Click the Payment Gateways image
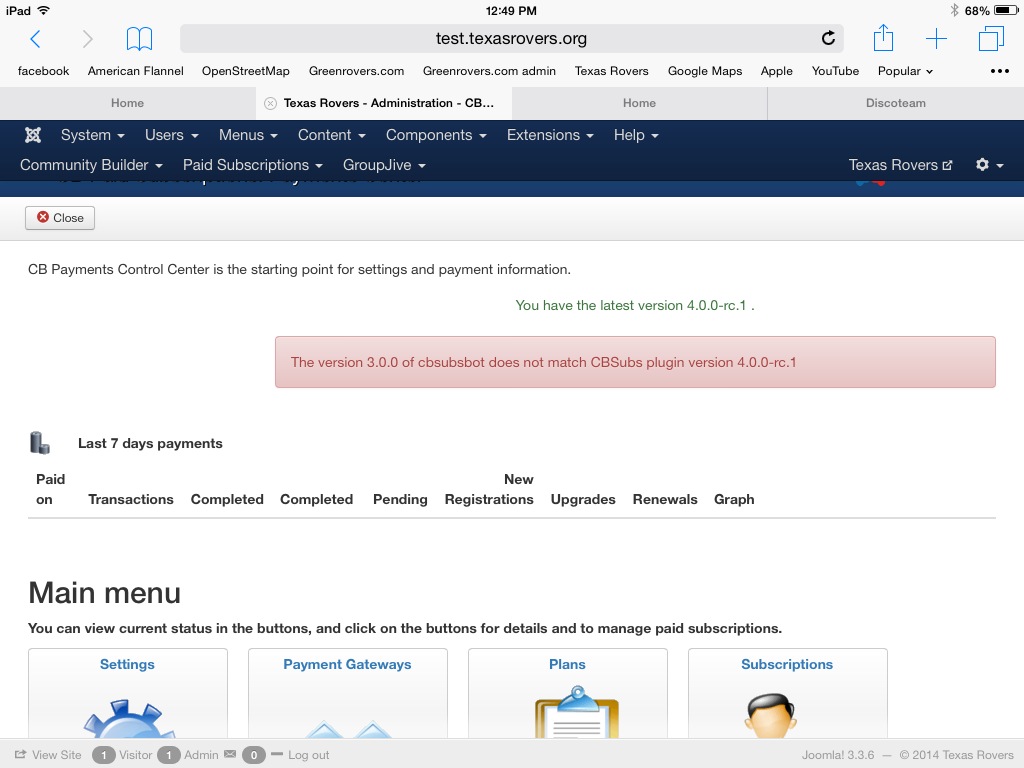The height and width of the screenshot is (768, 1024). [x=348, y=729]
